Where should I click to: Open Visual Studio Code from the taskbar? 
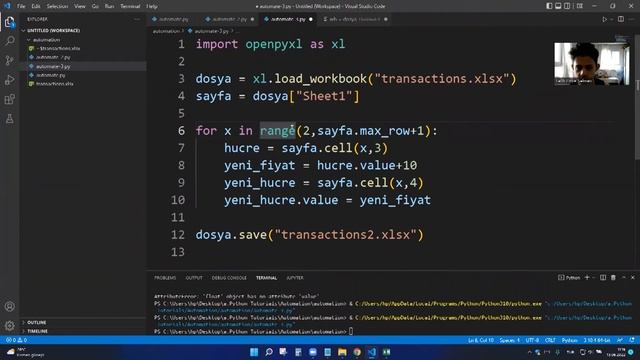[x=371, y=352]
